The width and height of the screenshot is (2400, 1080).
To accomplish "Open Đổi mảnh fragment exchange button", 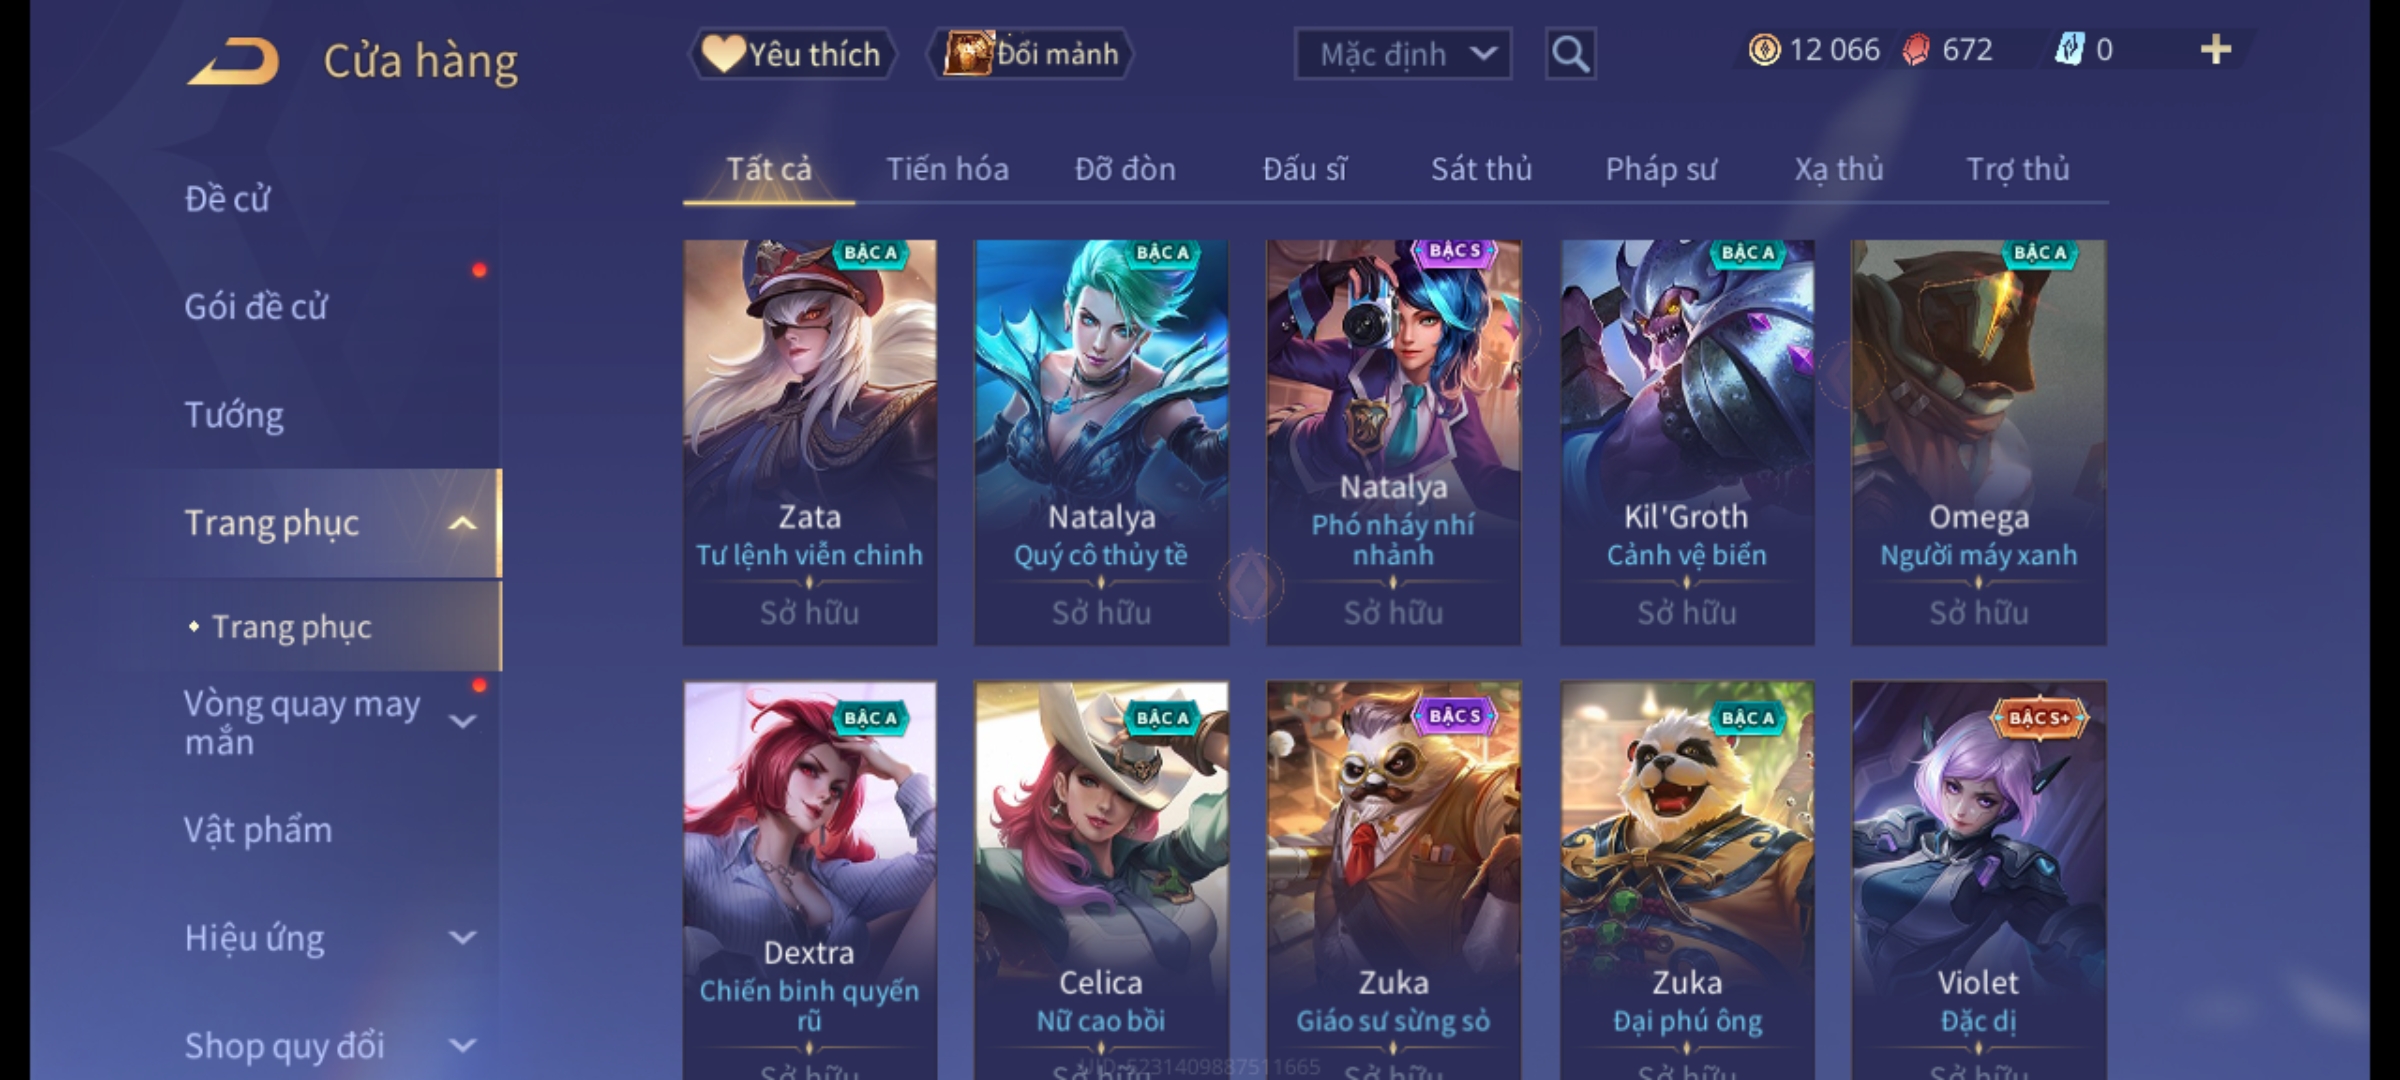I will 1031,54.
